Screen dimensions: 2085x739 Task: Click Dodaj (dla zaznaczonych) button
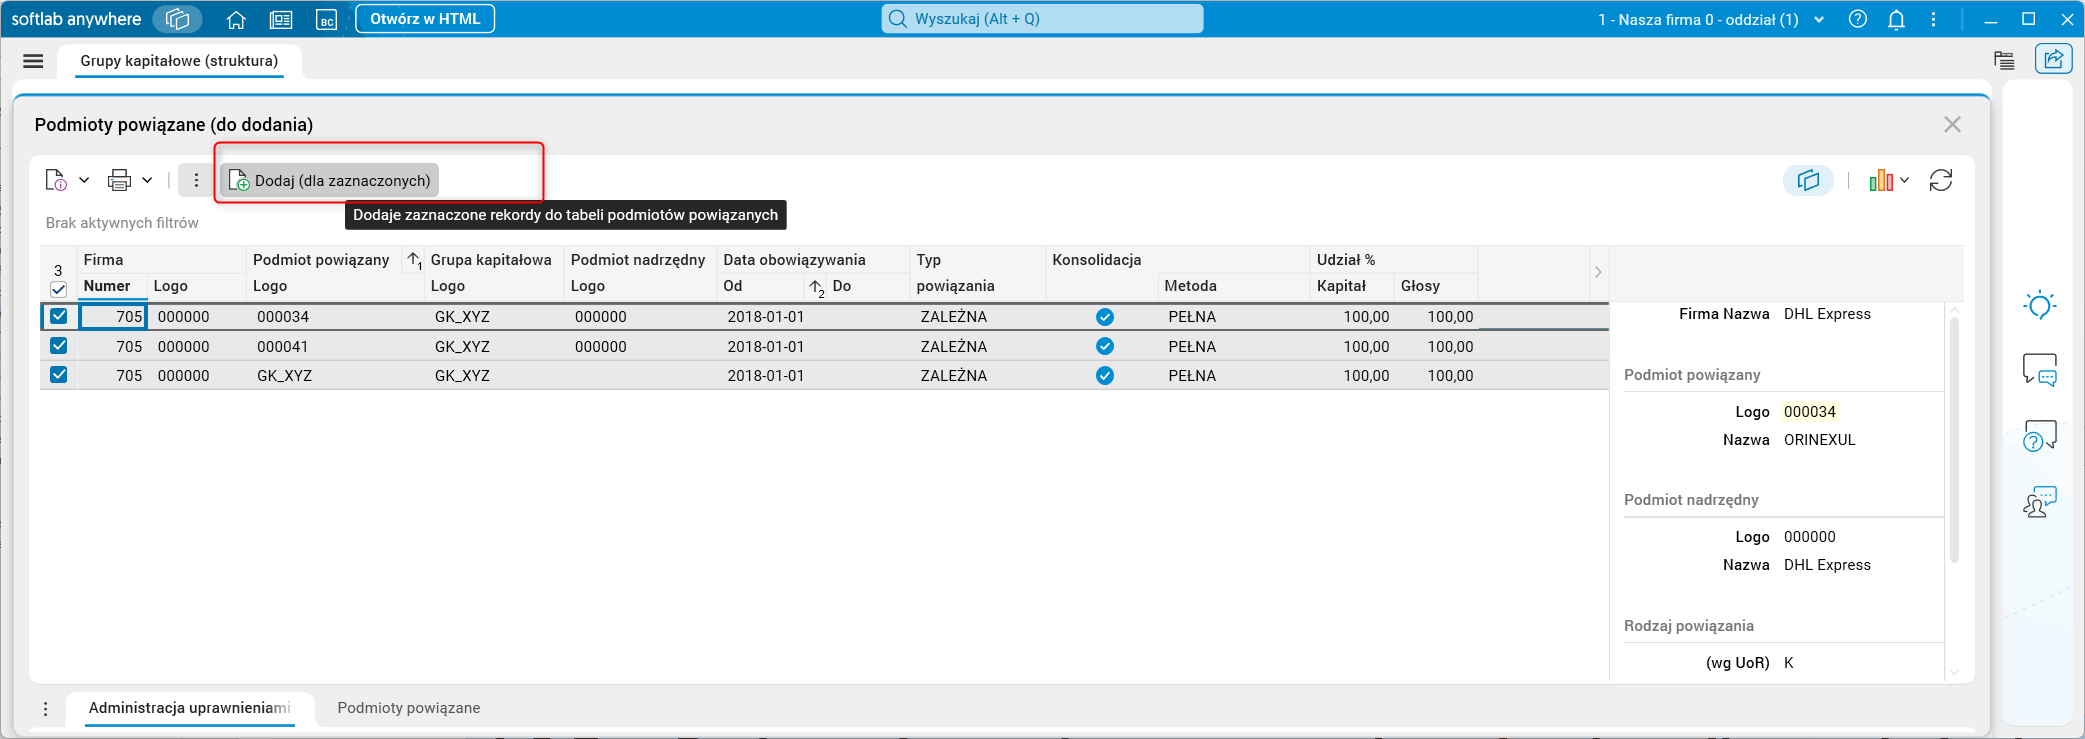pos(330,180)
